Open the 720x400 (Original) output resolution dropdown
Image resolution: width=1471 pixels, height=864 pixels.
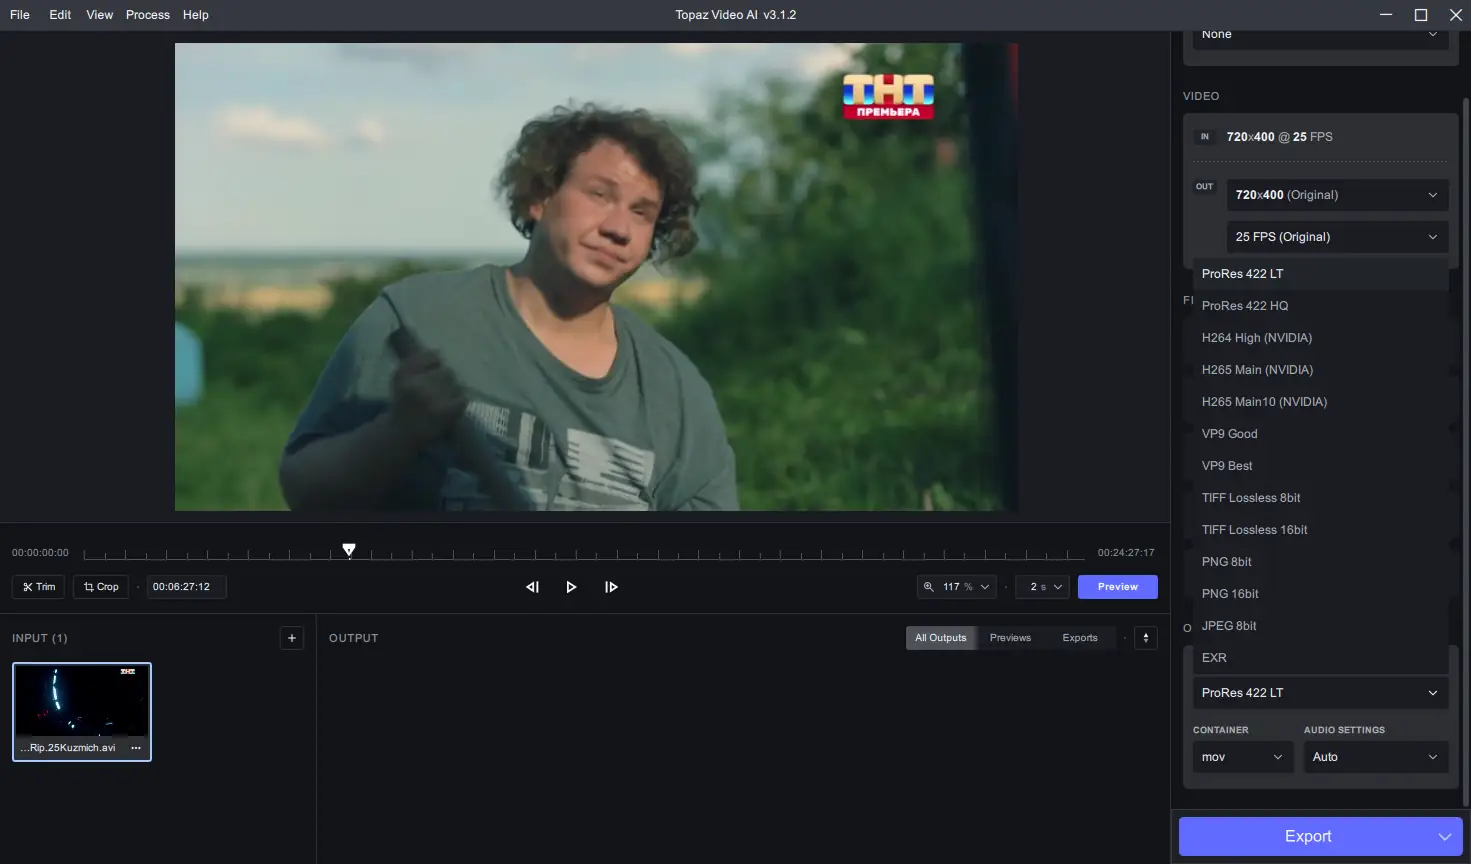click(1337, 195)
